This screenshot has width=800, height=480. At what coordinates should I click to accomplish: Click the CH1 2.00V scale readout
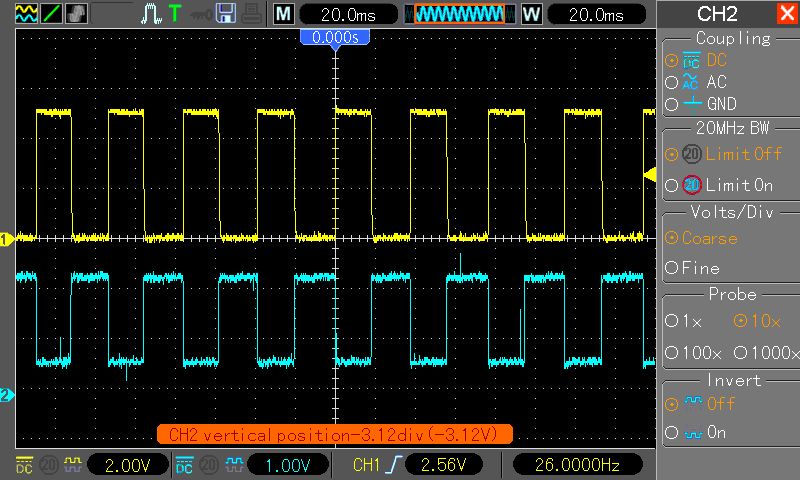coord(128,464)
